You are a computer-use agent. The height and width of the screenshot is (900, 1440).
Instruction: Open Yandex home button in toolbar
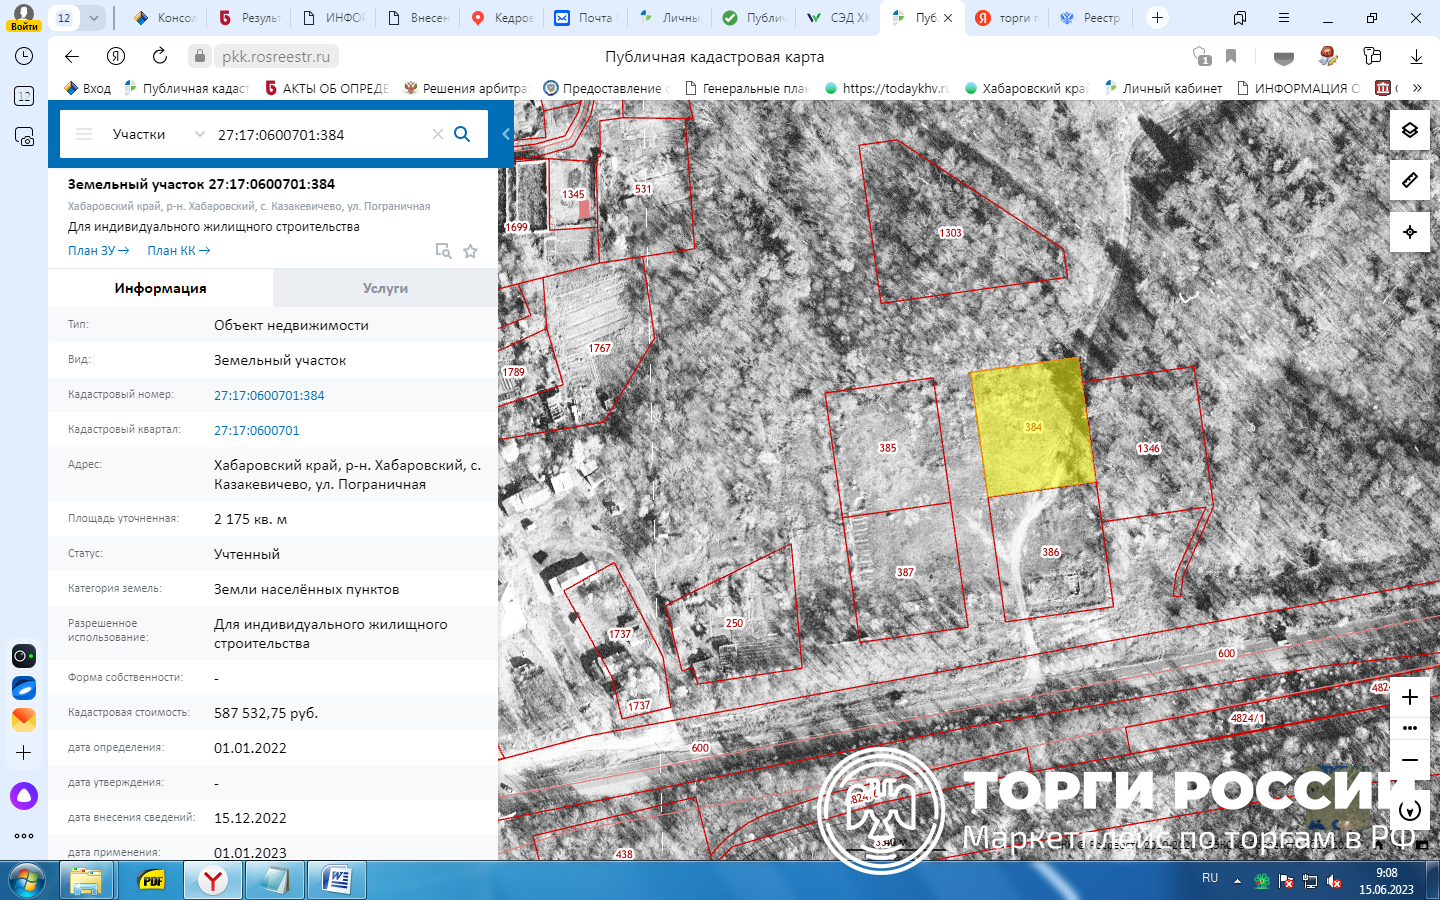coord(116,57)
